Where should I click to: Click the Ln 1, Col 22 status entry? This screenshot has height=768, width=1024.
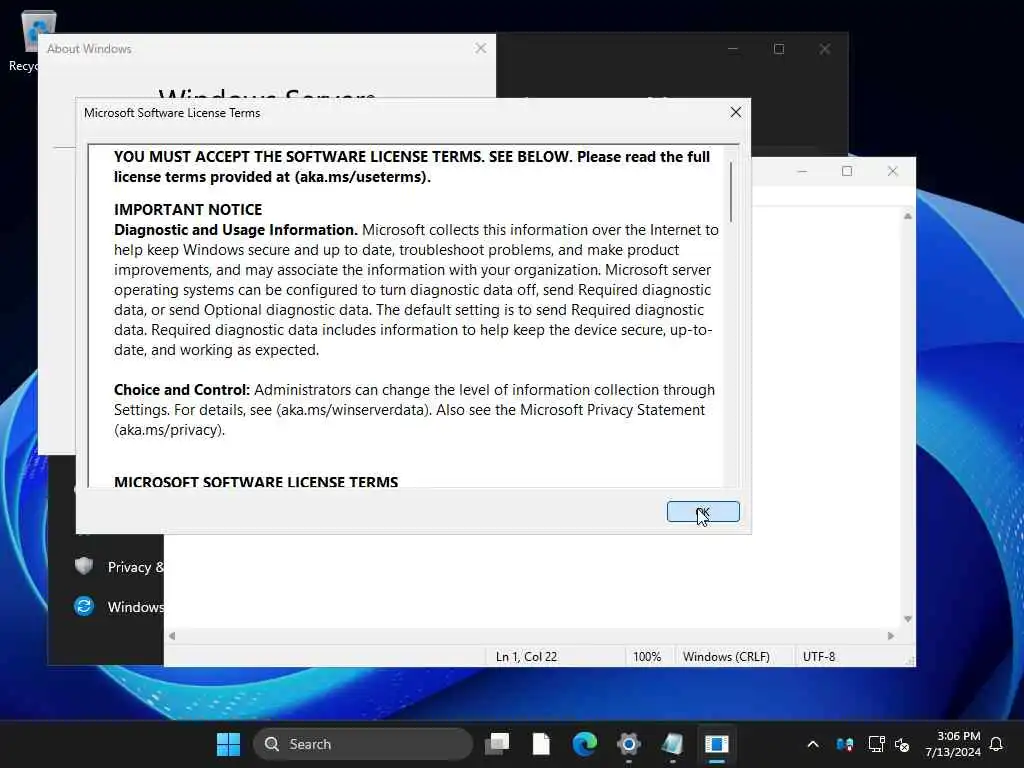click(526, 656)
